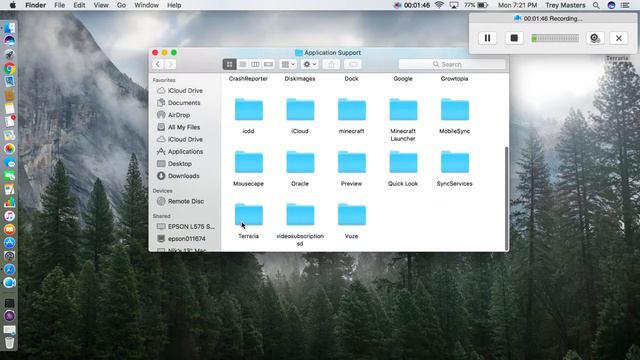Open the App Store from the Dock

[x=9, y=243]
